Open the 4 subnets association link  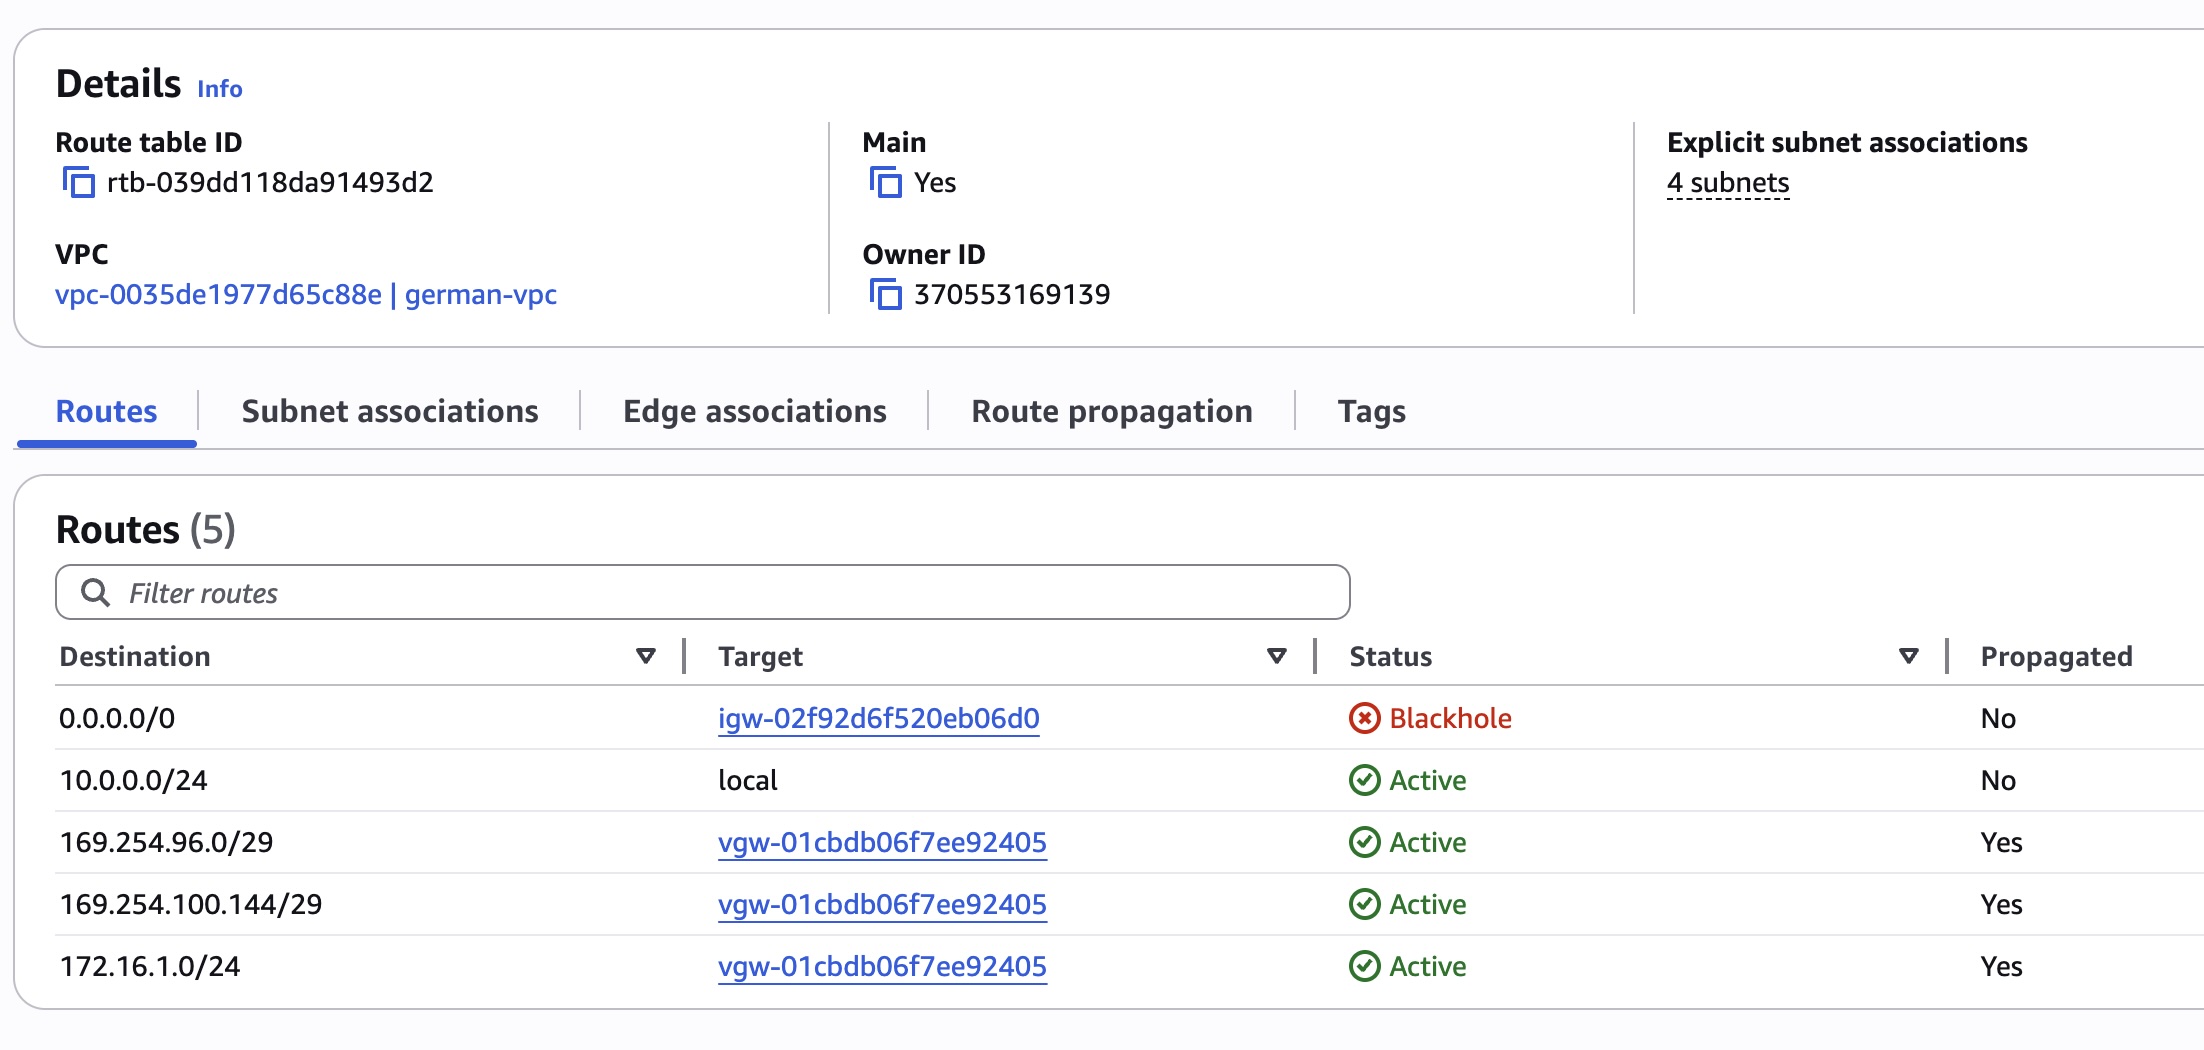point(1728,182)
